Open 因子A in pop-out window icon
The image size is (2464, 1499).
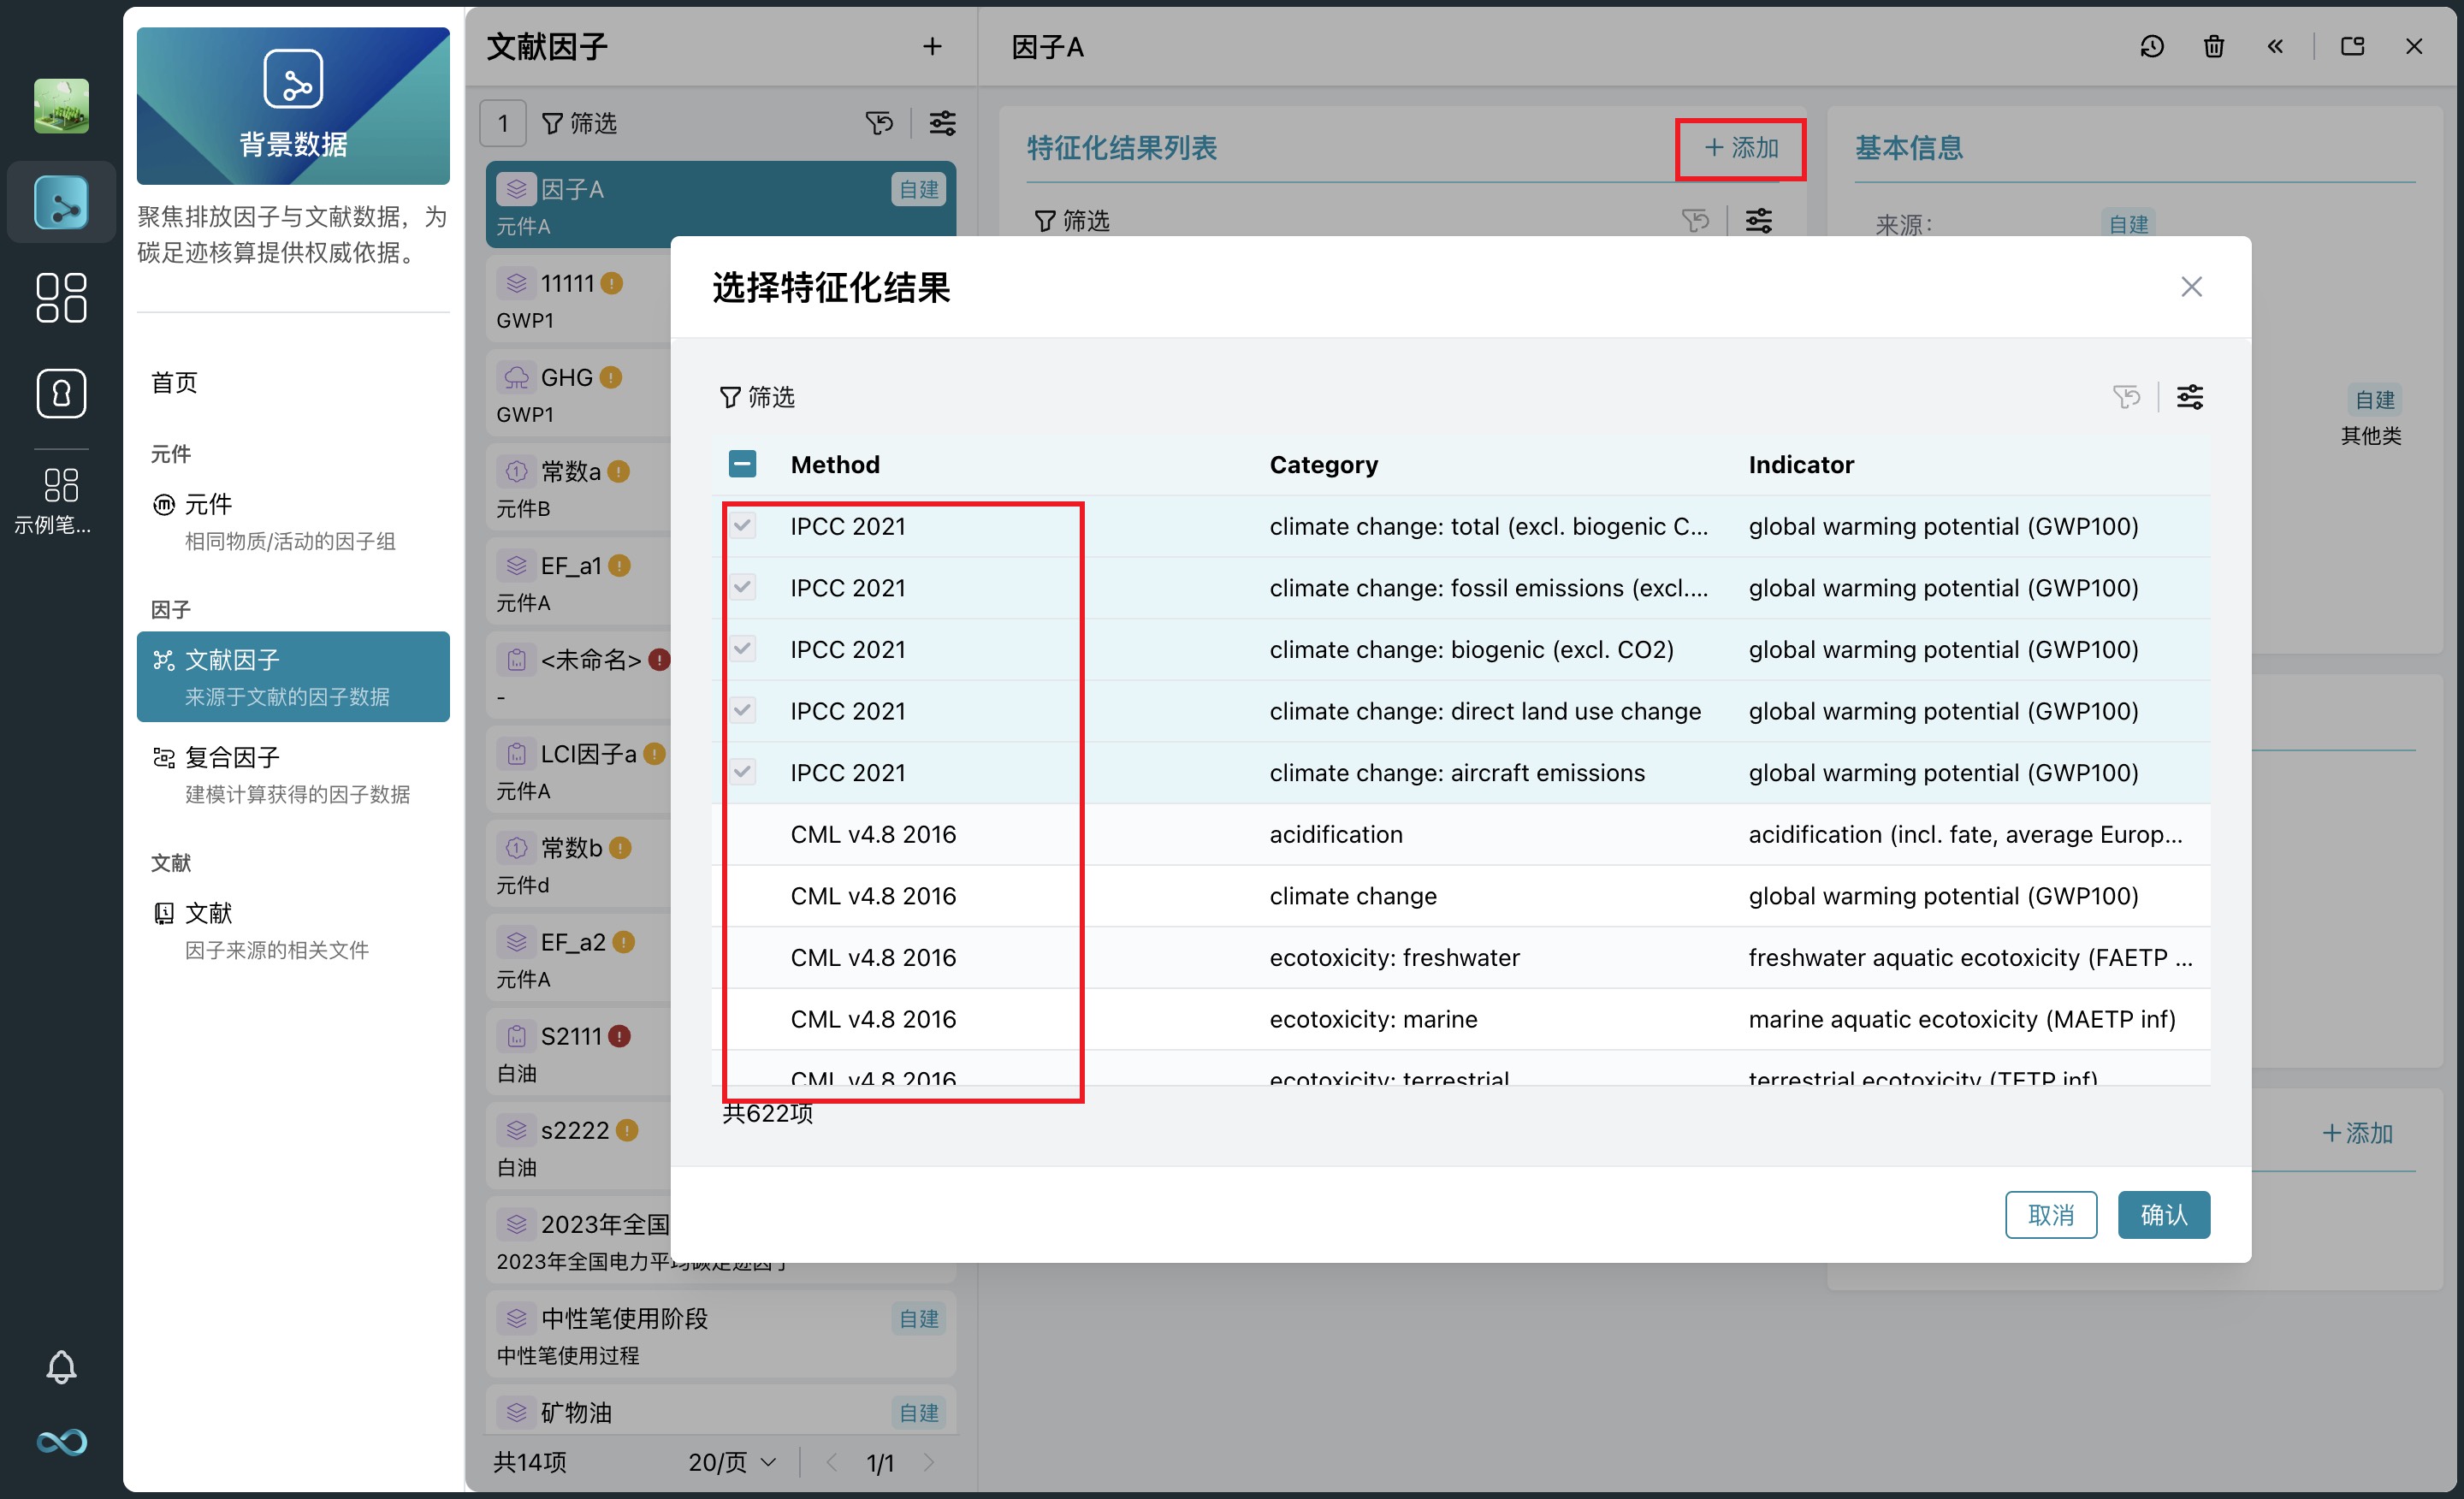tap(2352, 46)
